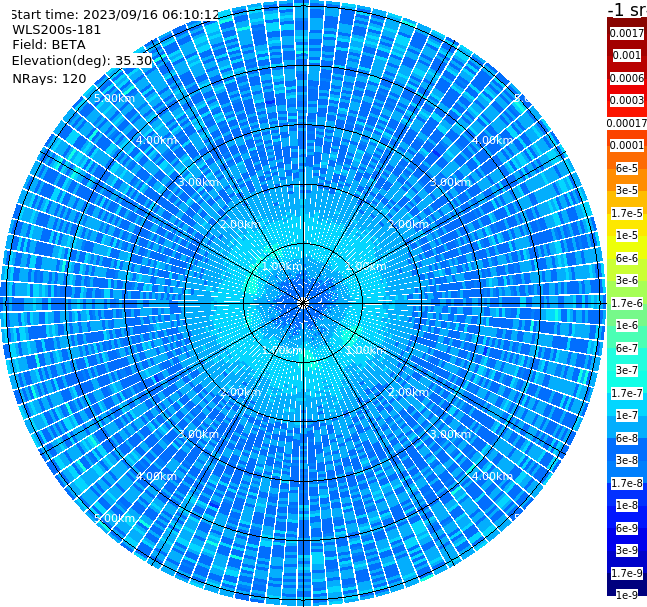Select the 6e-9 scale label
The width and height of the screenshot is (647, 607).
click(x=627, y=528)
